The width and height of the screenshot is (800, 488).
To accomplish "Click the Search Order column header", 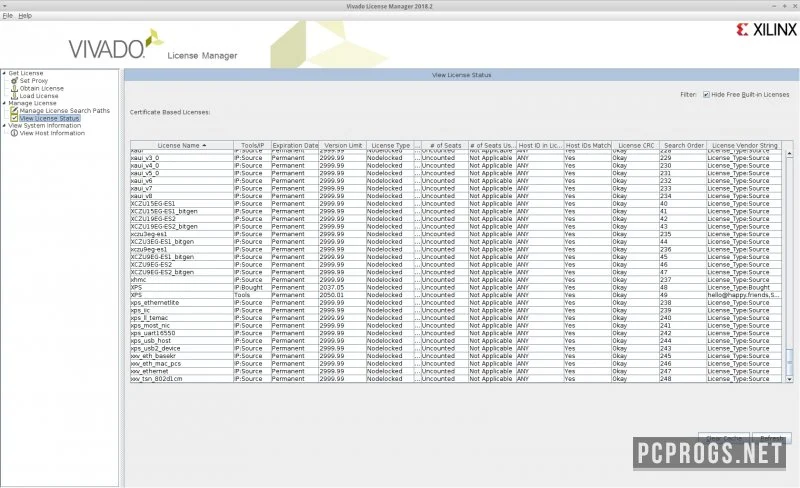I will point(684,145).
